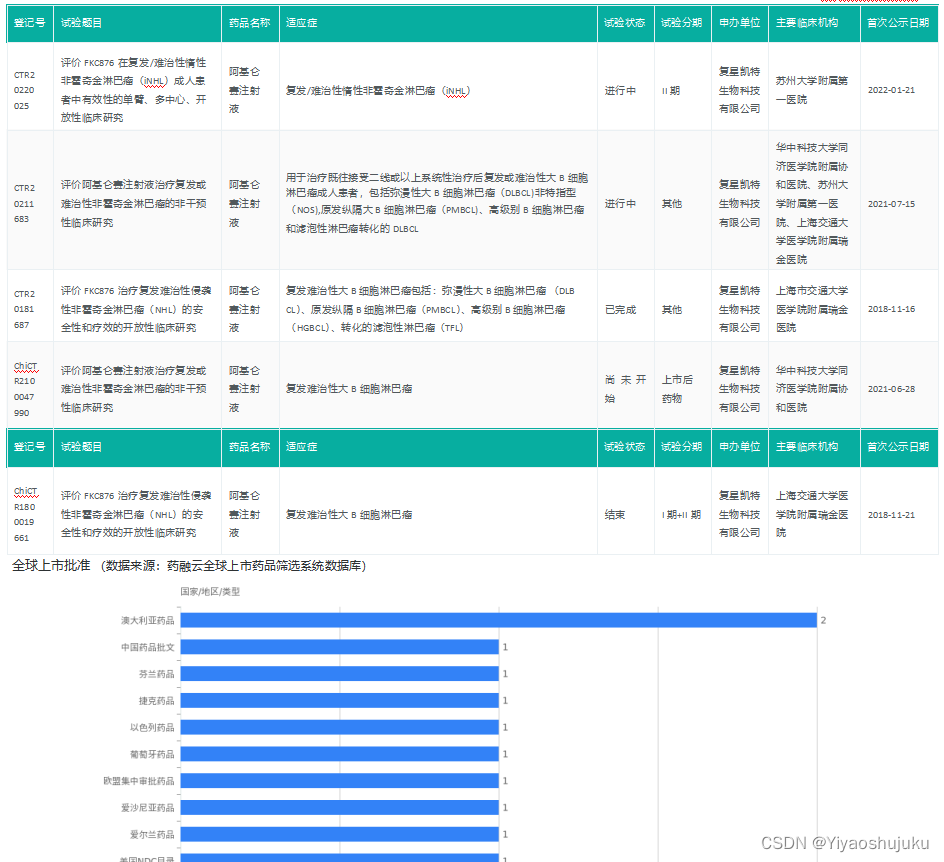
Task: Click the 葡萄牙药品 bar in the chart
Action: pos(340,754)
